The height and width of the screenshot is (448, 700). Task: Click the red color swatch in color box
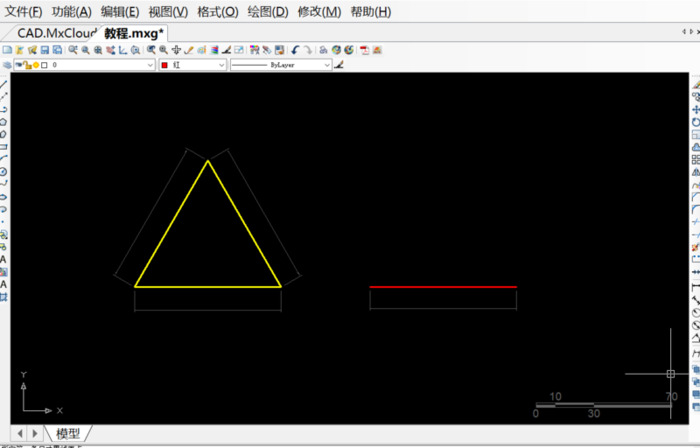coord(164,65)
